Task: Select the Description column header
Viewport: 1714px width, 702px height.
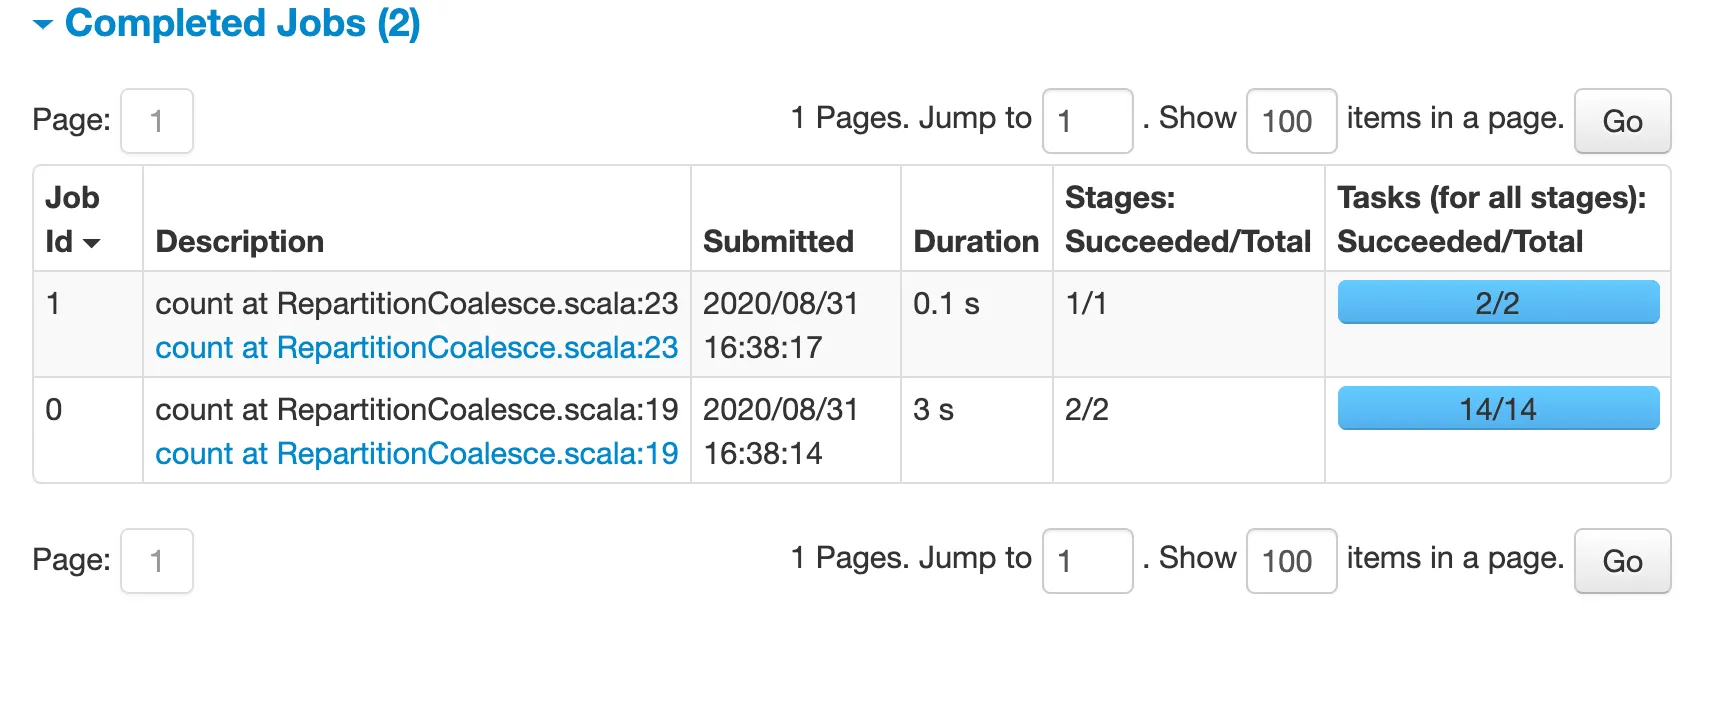Action: (239, 240)
